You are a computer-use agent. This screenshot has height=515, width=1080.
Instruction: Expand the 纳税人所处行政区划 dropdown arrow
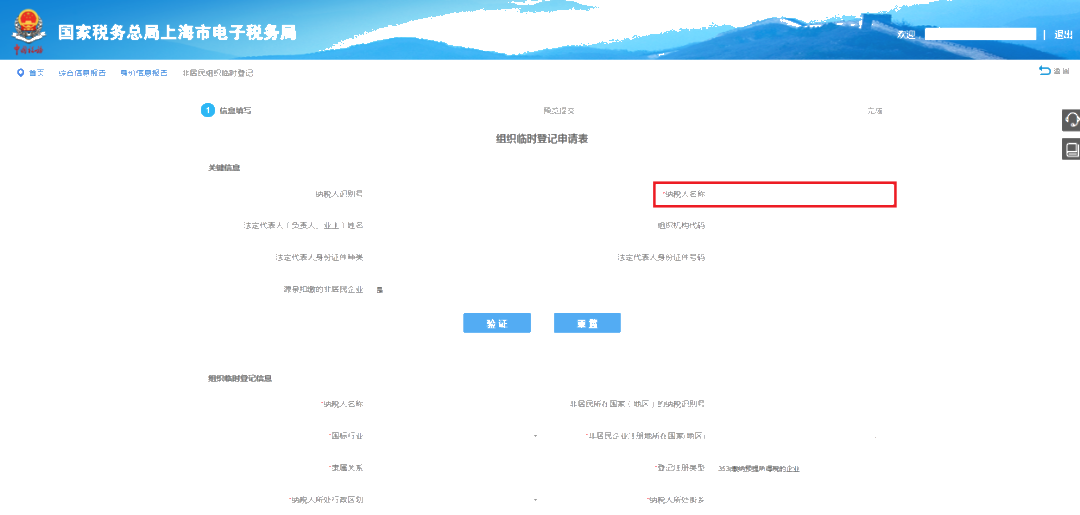coord(535,499)
